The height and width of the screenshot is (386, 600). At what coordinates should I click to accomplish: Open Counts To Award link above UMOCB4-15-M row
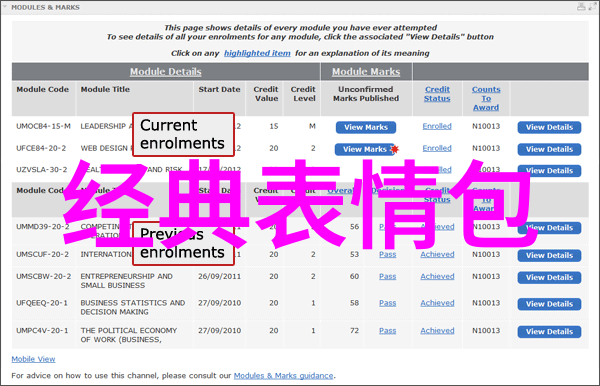pos(486,98)
